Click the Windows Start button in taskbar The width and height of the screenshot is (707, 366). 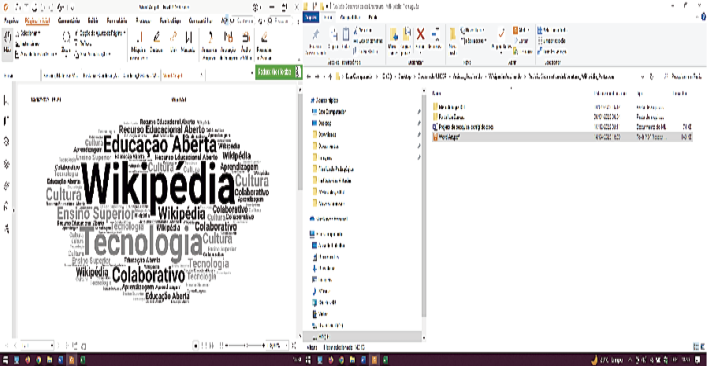(5, 360)
